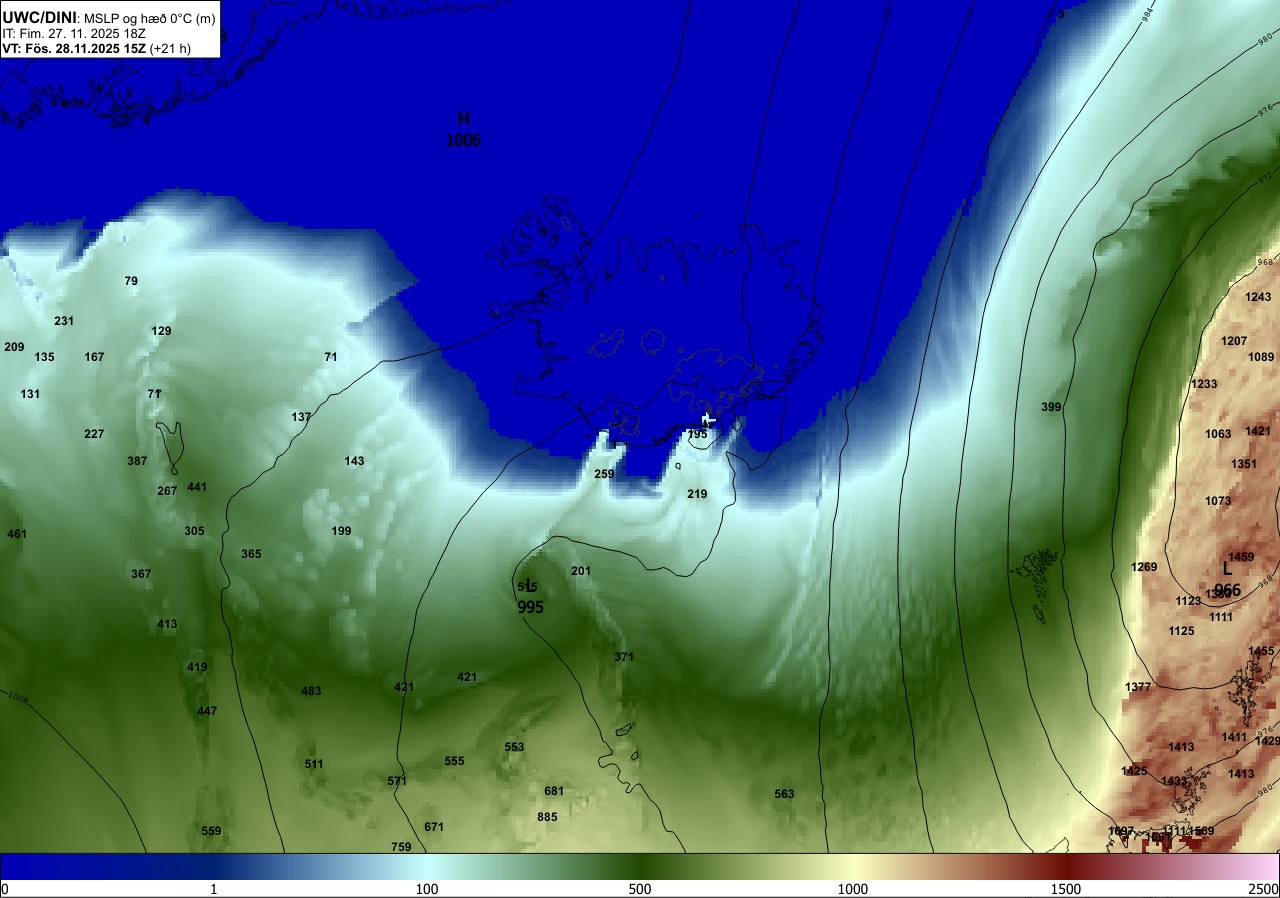Screen dimensions: 1280x898
Task: Click the height value 131
Action: point(30,394)
